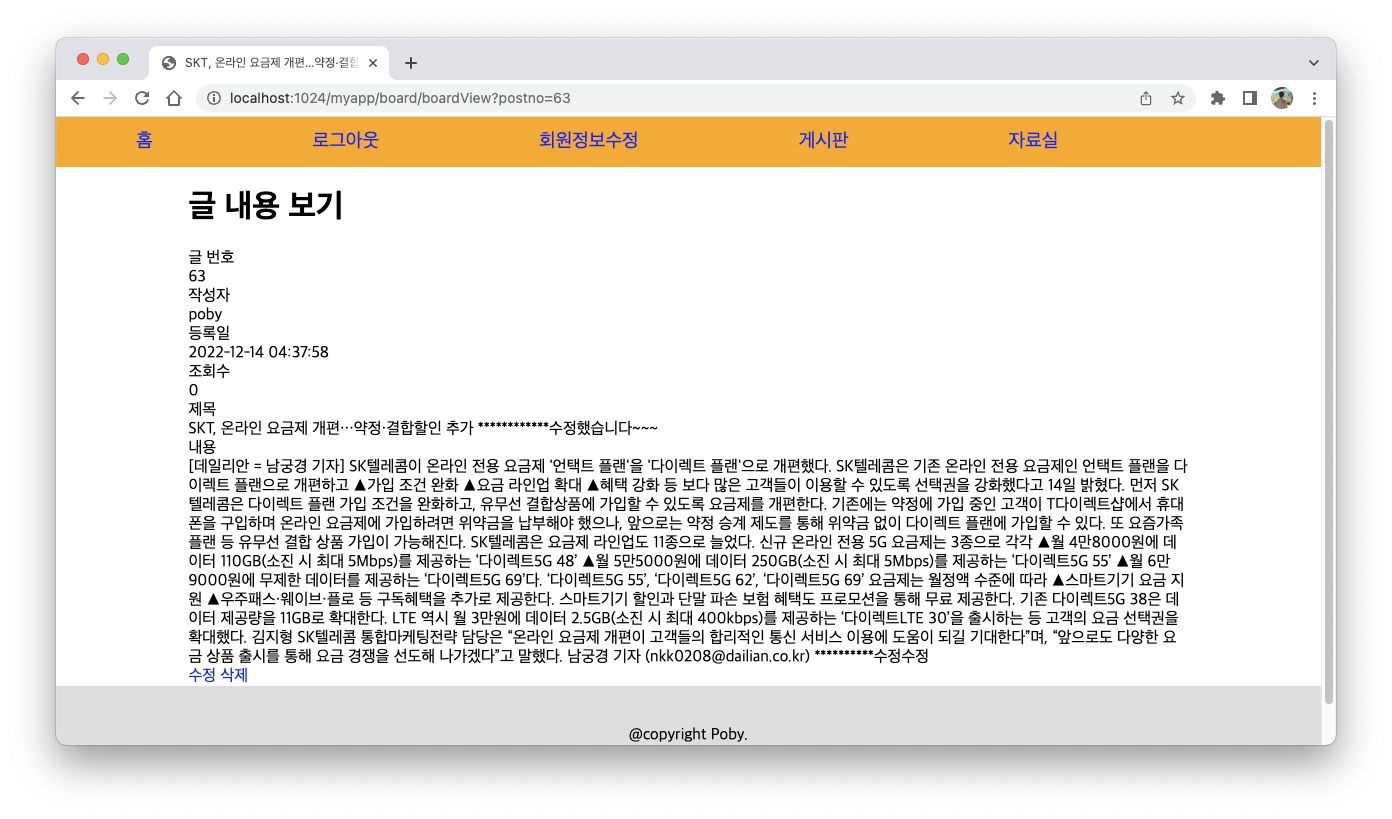Viewport: 1392px width, 819px height.
Task: Click the post title starting with SKT, 온라인 요금제
Action: tap(423, 428)
